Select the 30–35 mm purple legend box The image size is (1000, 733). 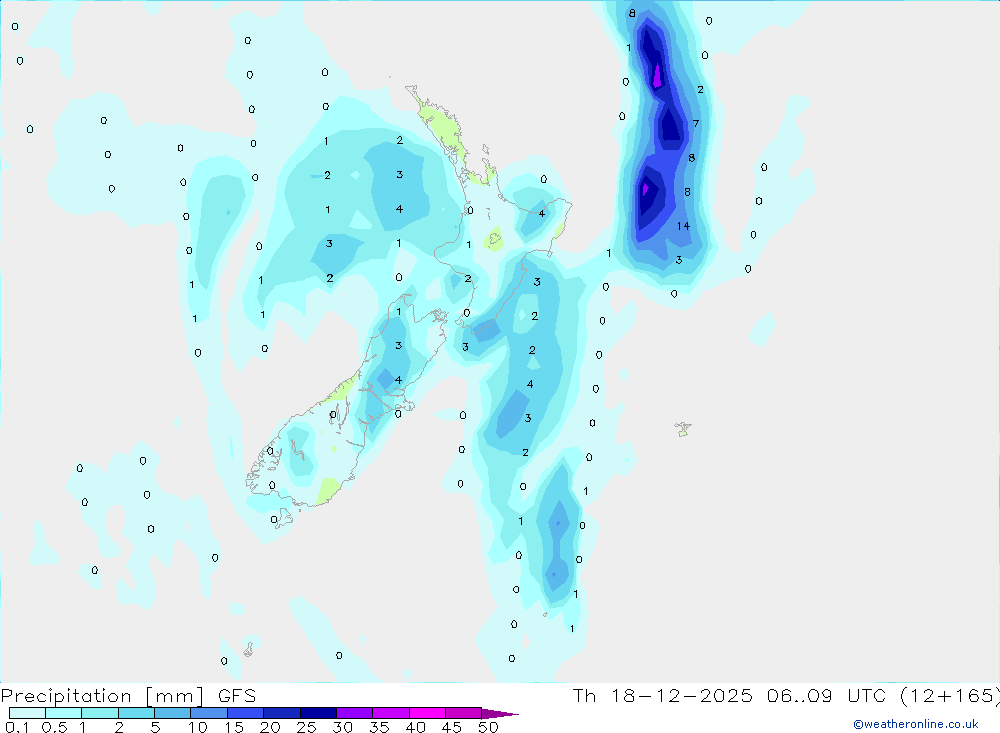(355, 713)
